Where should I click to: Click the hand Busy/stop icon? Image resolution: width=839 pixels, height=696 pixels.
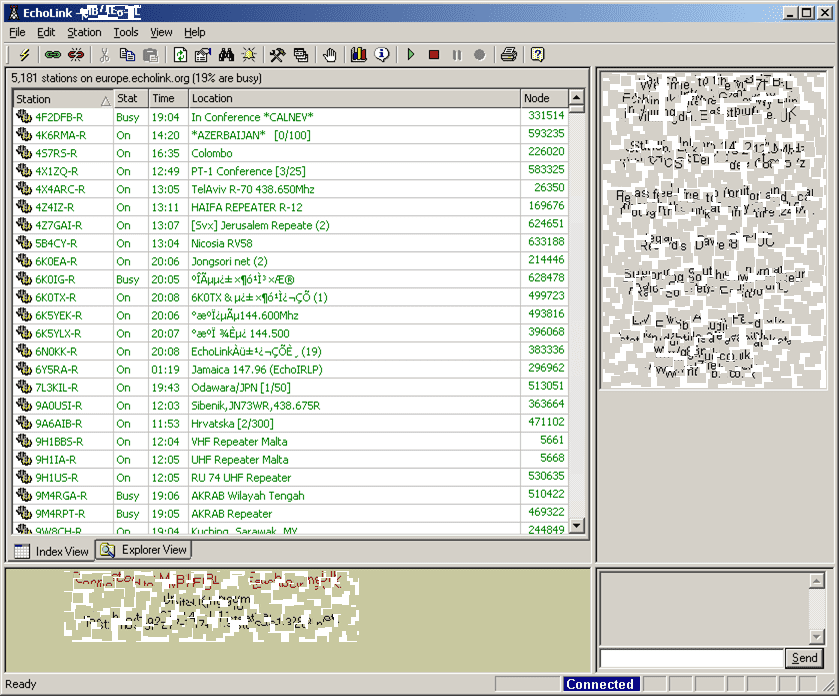[330, 54]
